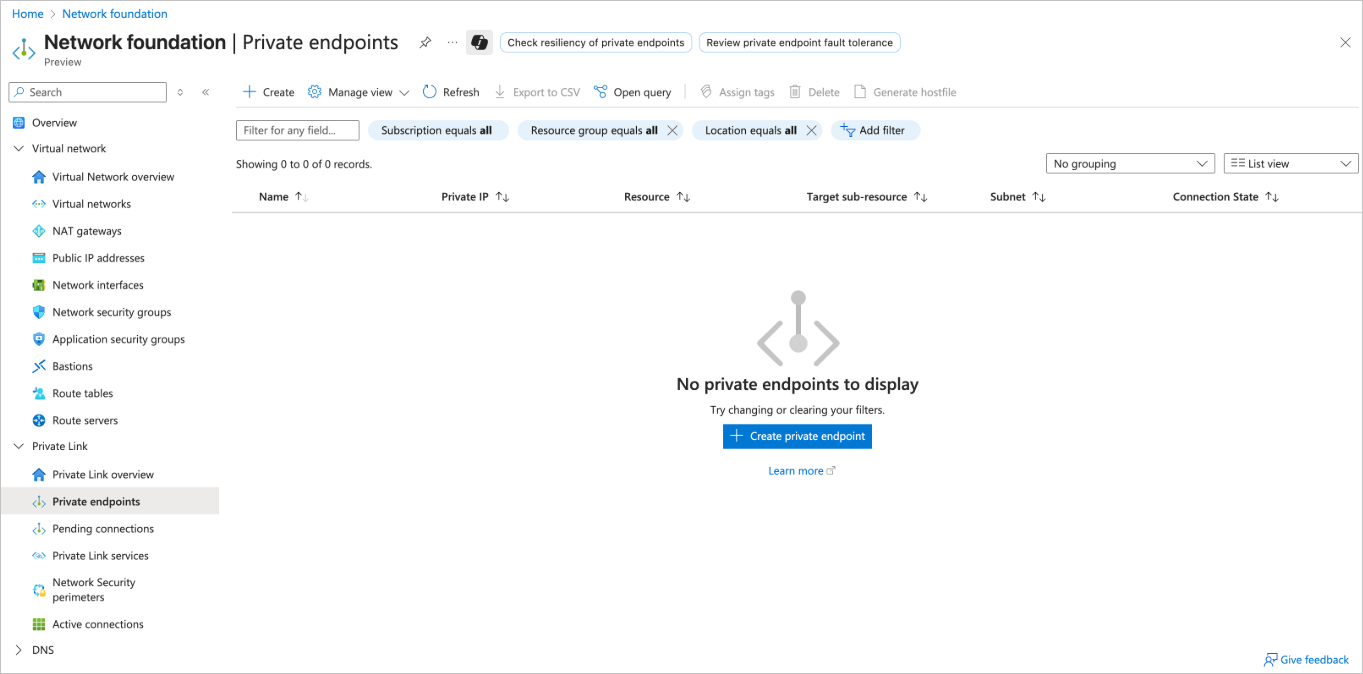Viewport: 1363px width, 674px height.
Task: Go to Route tables in sidebar
Action: (x=82, y=393)
